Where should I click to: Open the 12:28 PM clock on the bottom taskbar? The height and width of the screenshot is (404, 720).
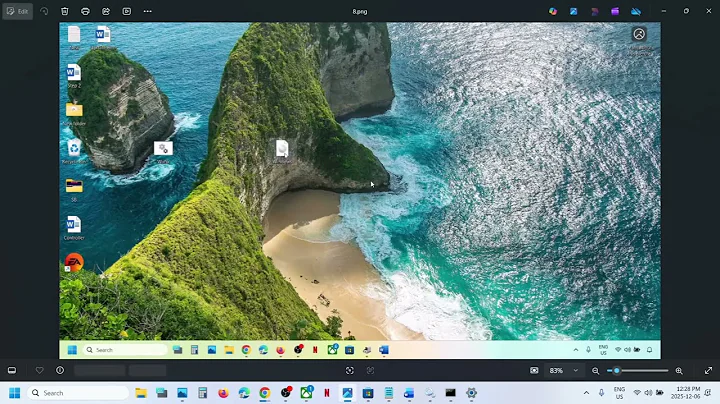(687, 393)
